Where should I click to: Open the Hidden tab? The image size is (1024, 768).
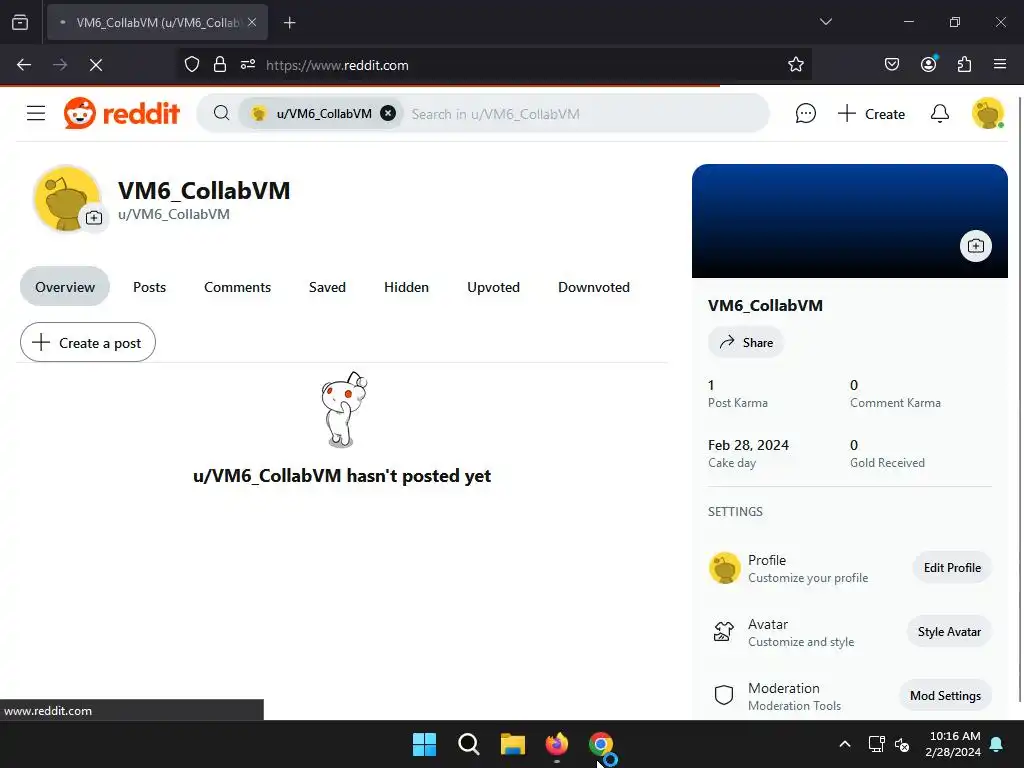(406, 287)
